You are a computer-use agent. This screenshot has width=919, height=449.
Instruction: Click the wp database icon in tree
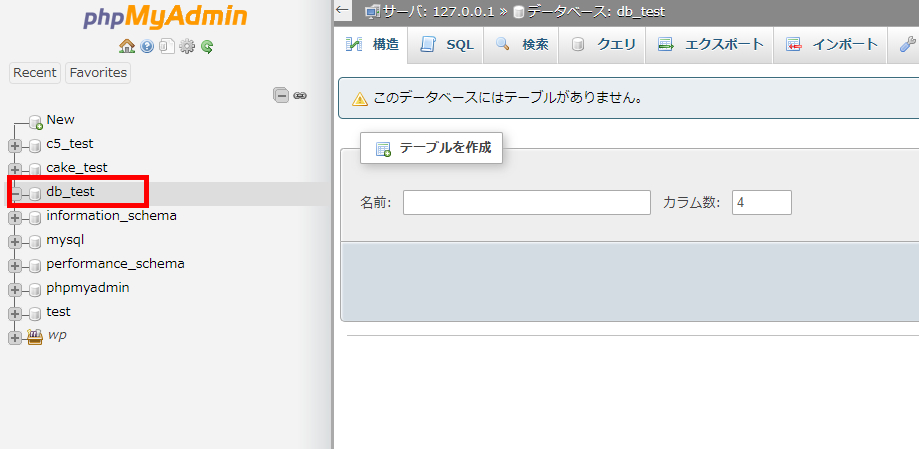click(35, 336)
